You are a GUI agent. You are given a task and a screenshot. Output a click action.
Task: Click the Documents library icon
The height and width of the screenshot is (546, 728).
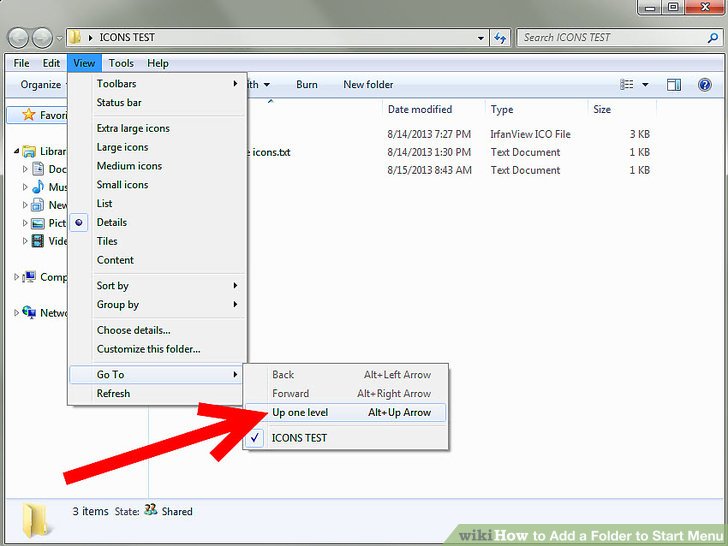(38, 169)
